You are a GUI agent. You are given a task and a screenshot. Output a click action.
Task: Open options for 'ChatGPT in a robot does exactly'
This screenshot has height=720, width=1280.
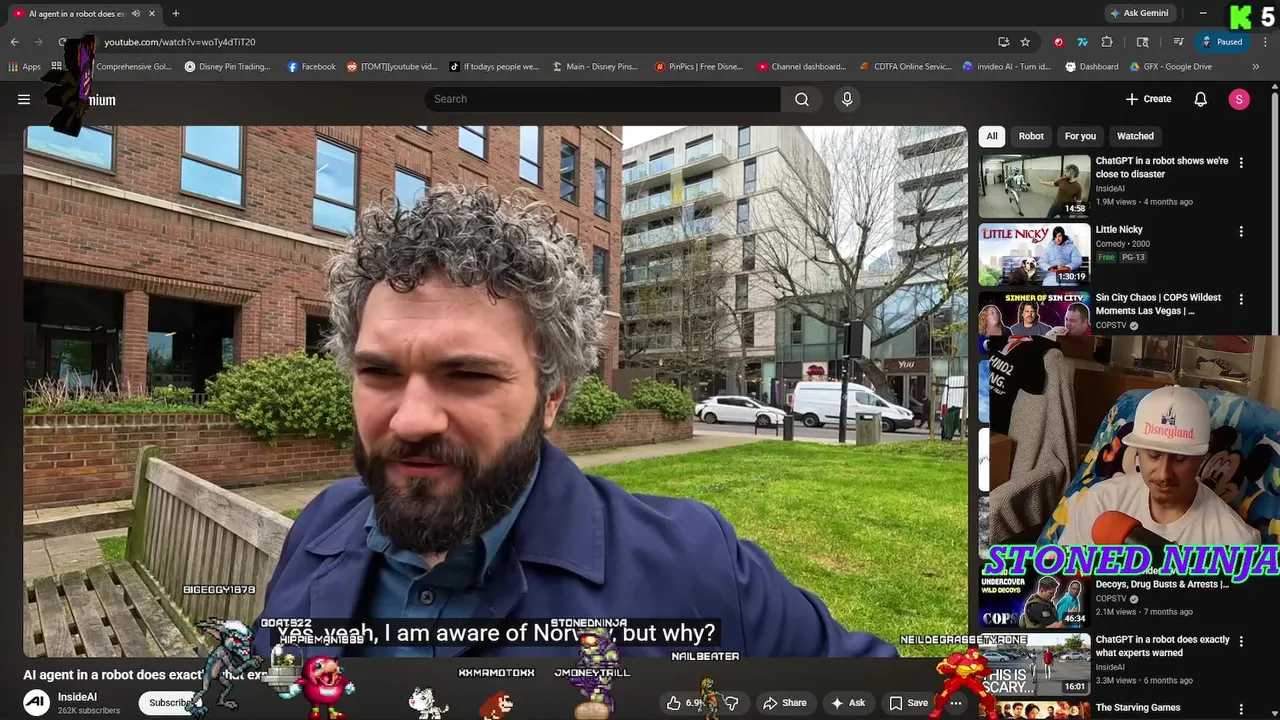point(1241,641)
